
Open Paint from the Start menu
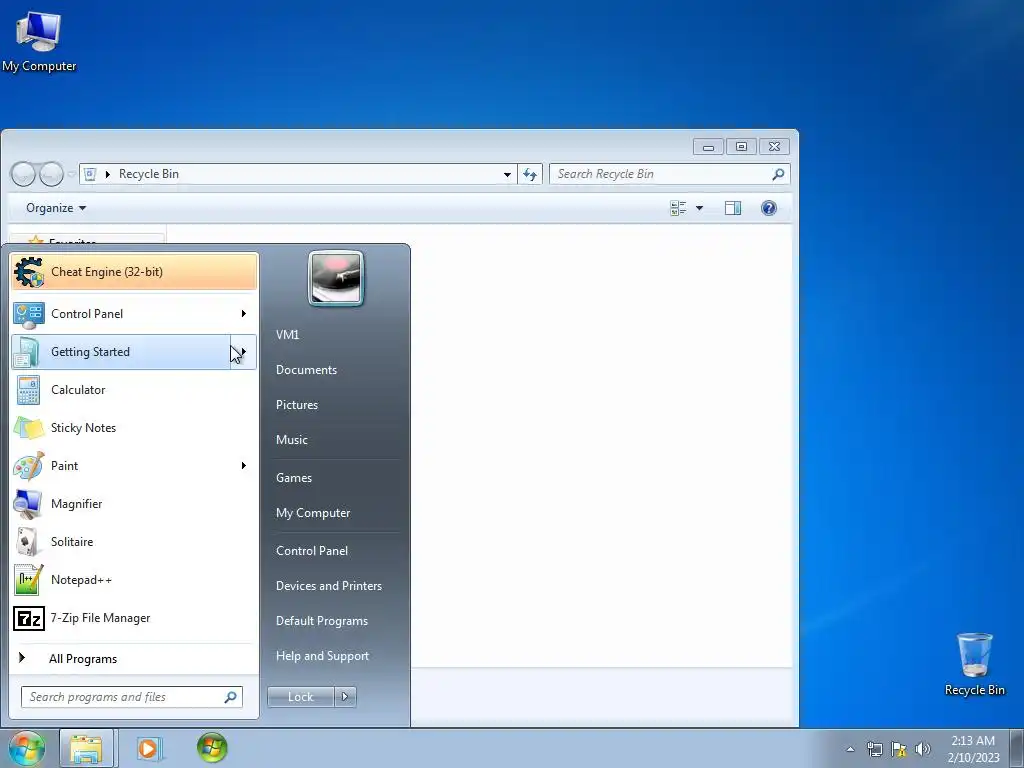tap(134, 466)
